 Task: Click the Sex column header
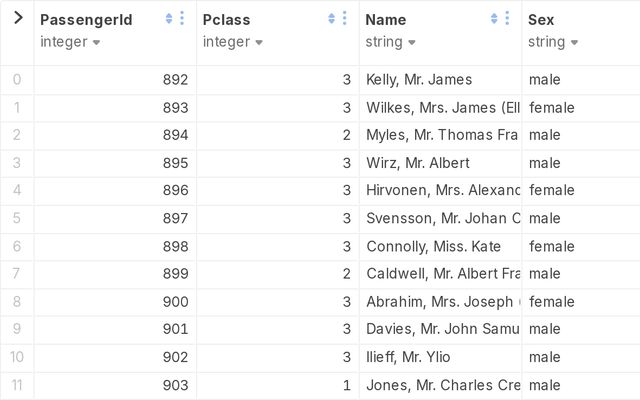(x=541, y=19)
